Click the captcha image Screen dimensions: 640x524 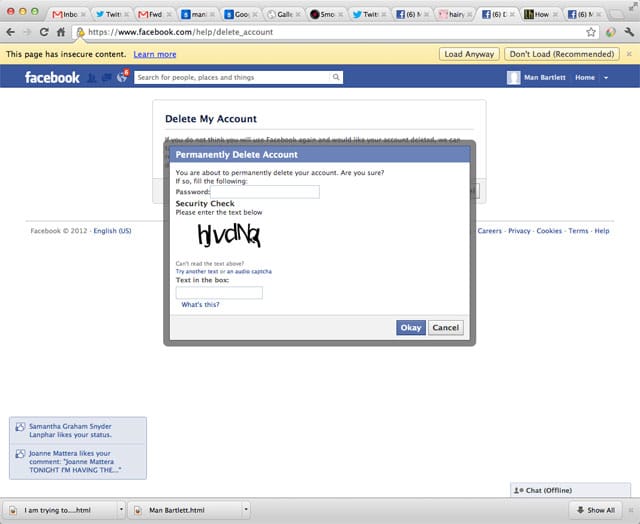(x=229, y=236)
